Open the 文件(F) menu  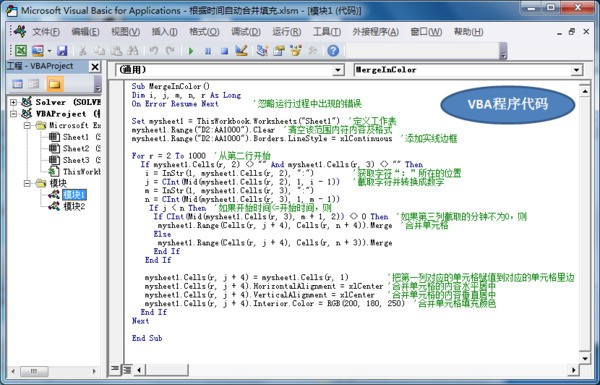46,32
